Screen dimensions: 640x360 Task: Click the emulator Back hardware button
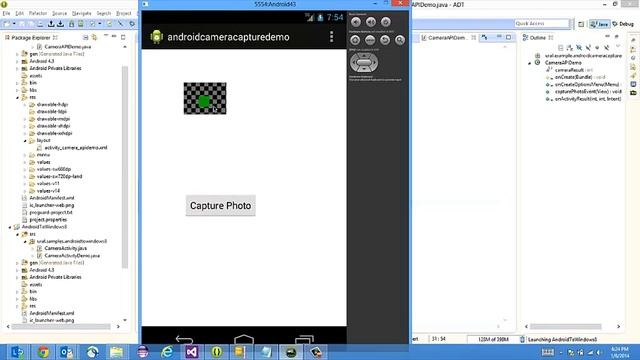[385, 40]
